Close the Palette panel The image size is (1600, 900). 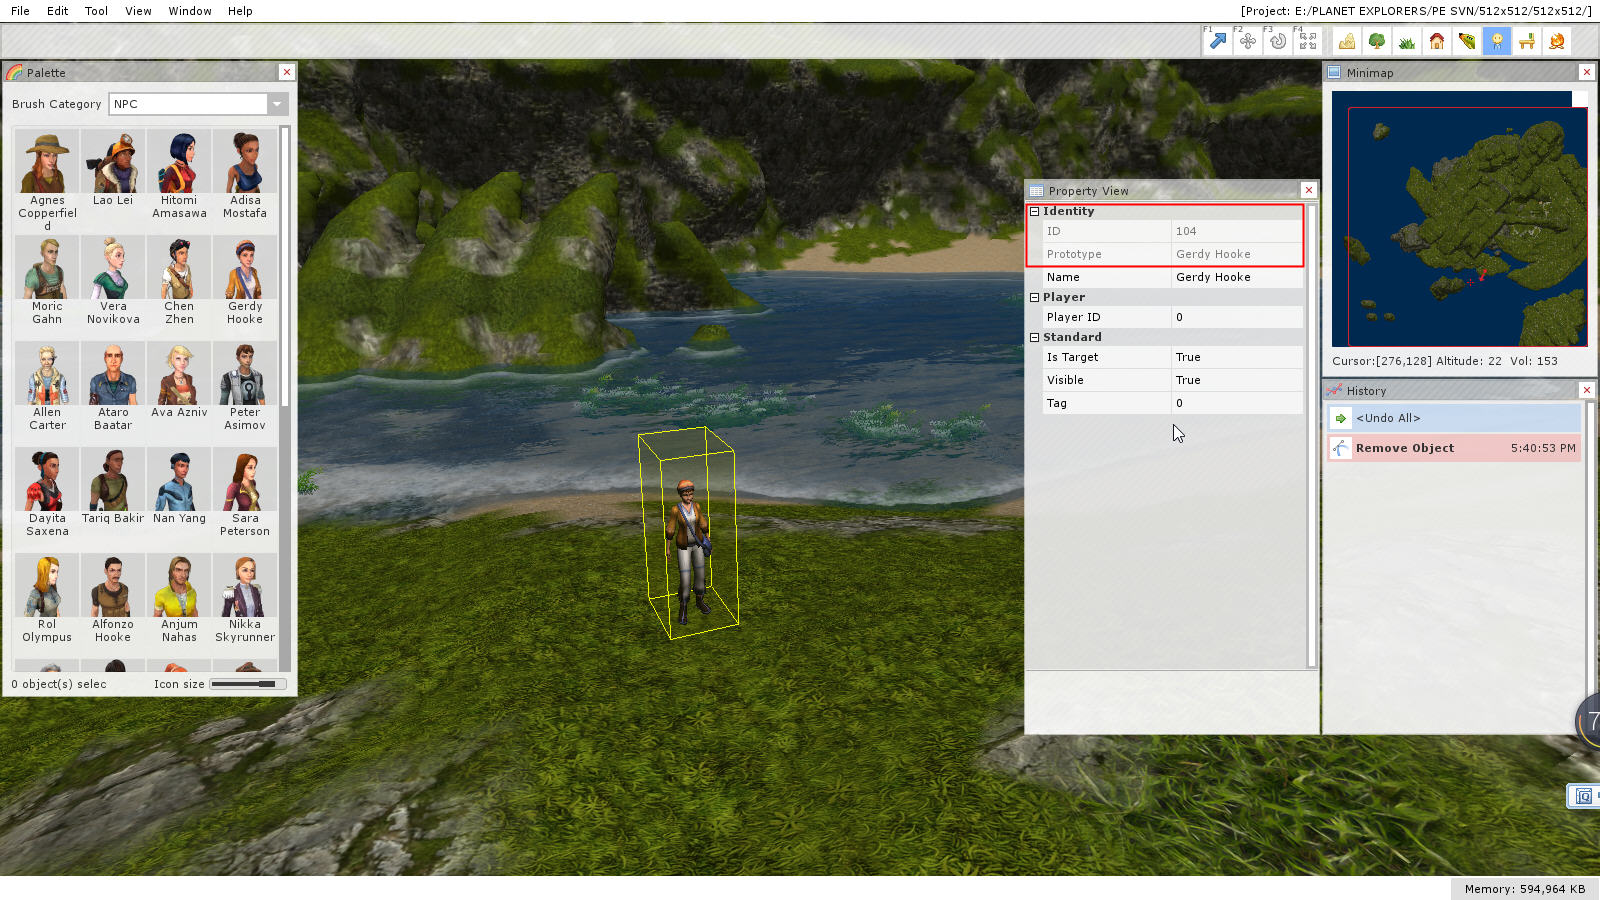pos(287,72)
